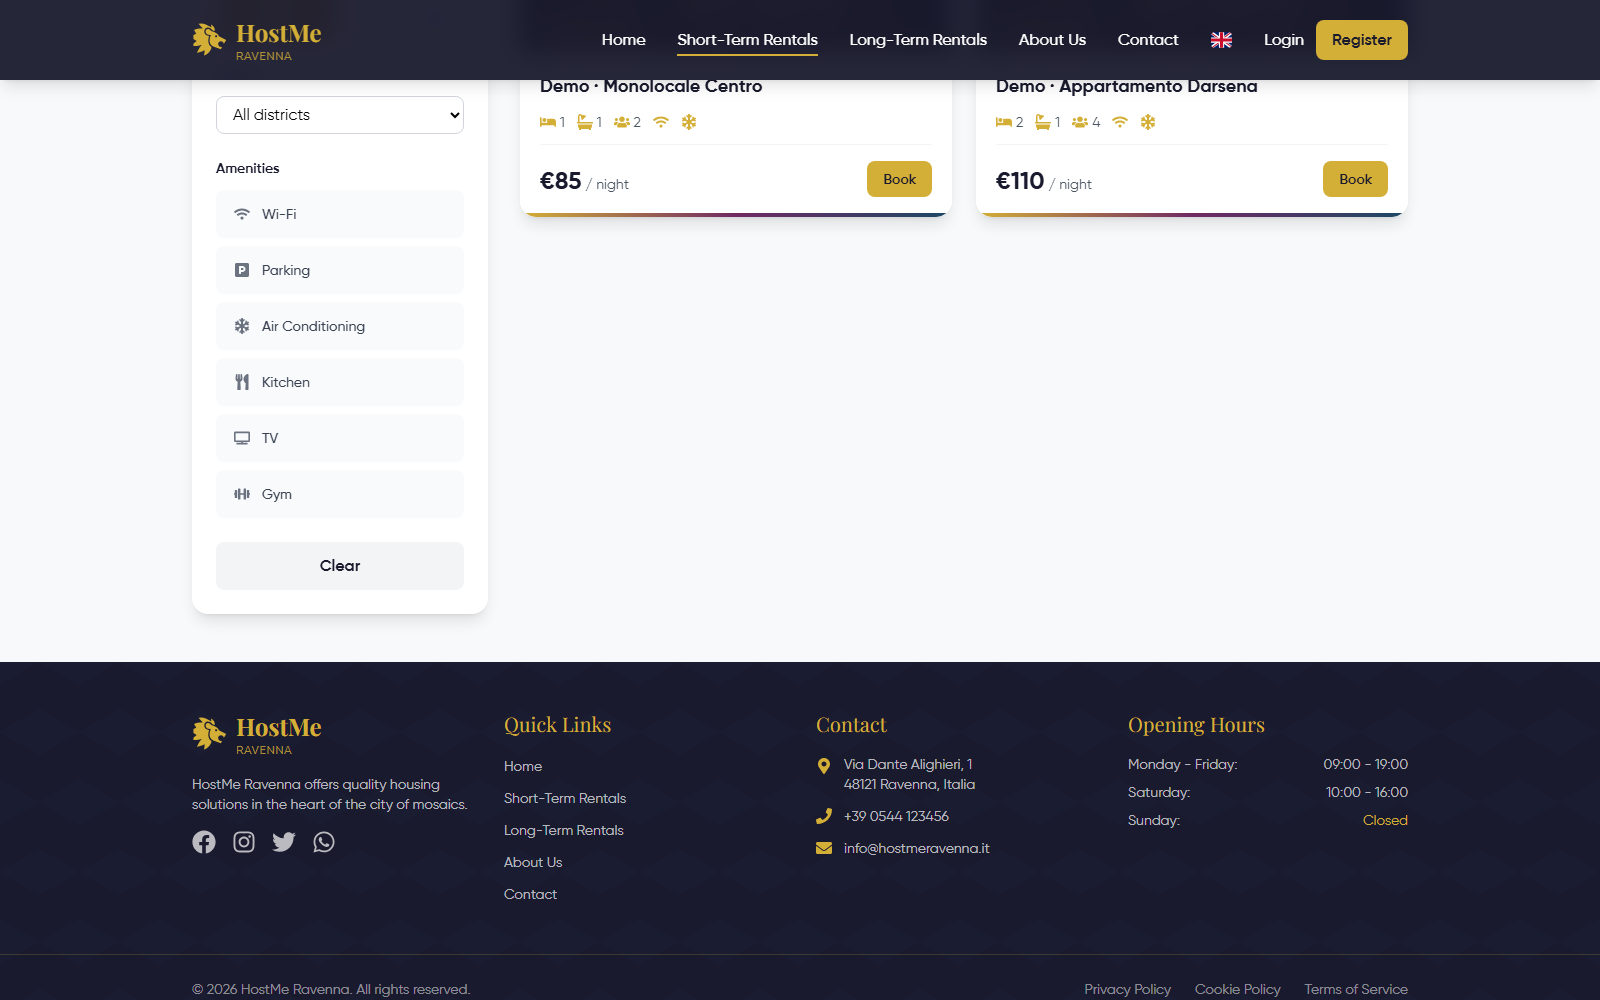Click the envelope icon in footer Contact
Viewport: 1600px width, 1000px height.
click(824, 848)
